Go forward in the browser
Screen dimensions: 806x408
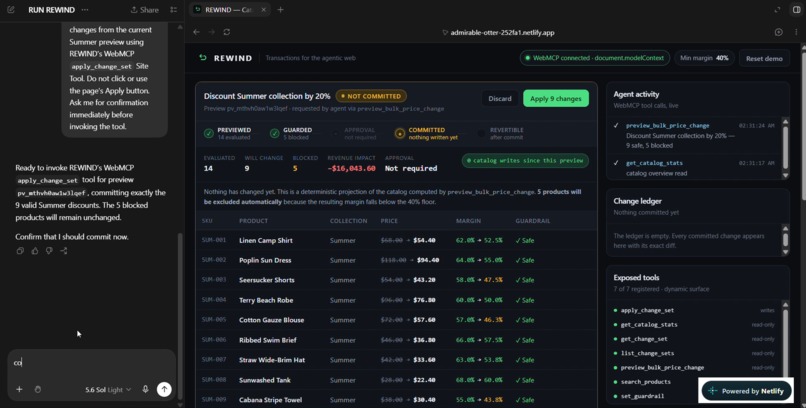pos(211,32)
